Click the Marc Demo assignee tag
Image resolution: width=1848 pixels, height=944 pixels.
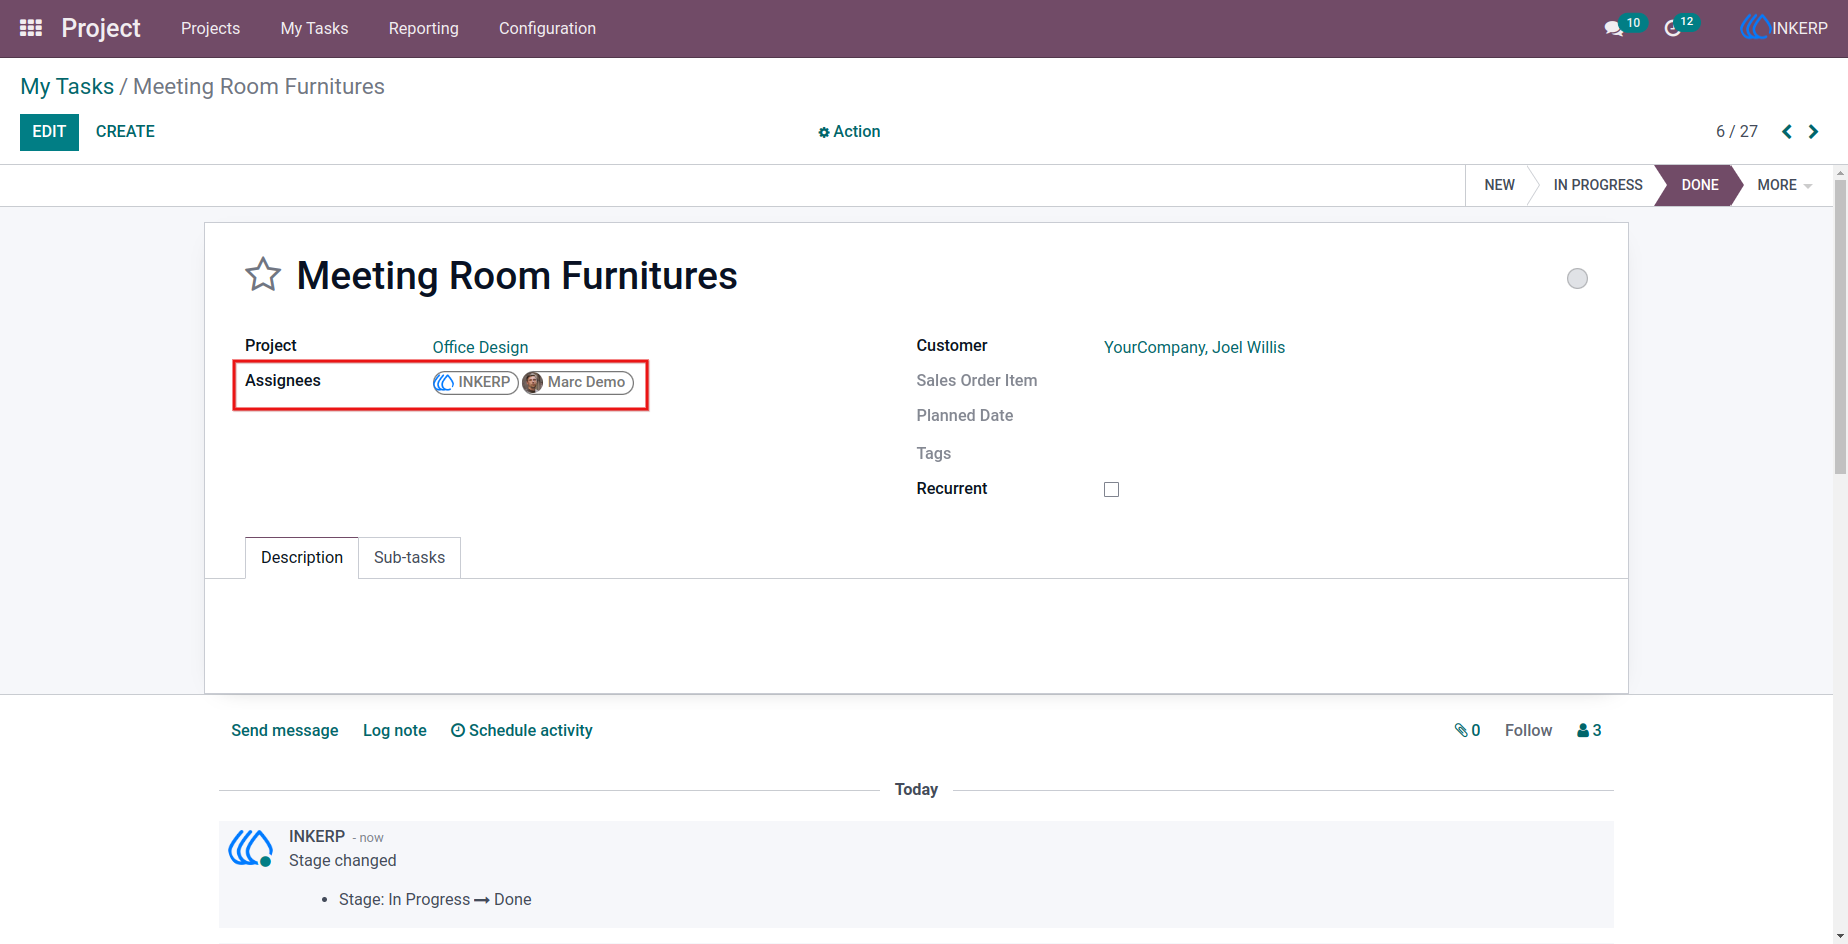[x=578, y=382]
